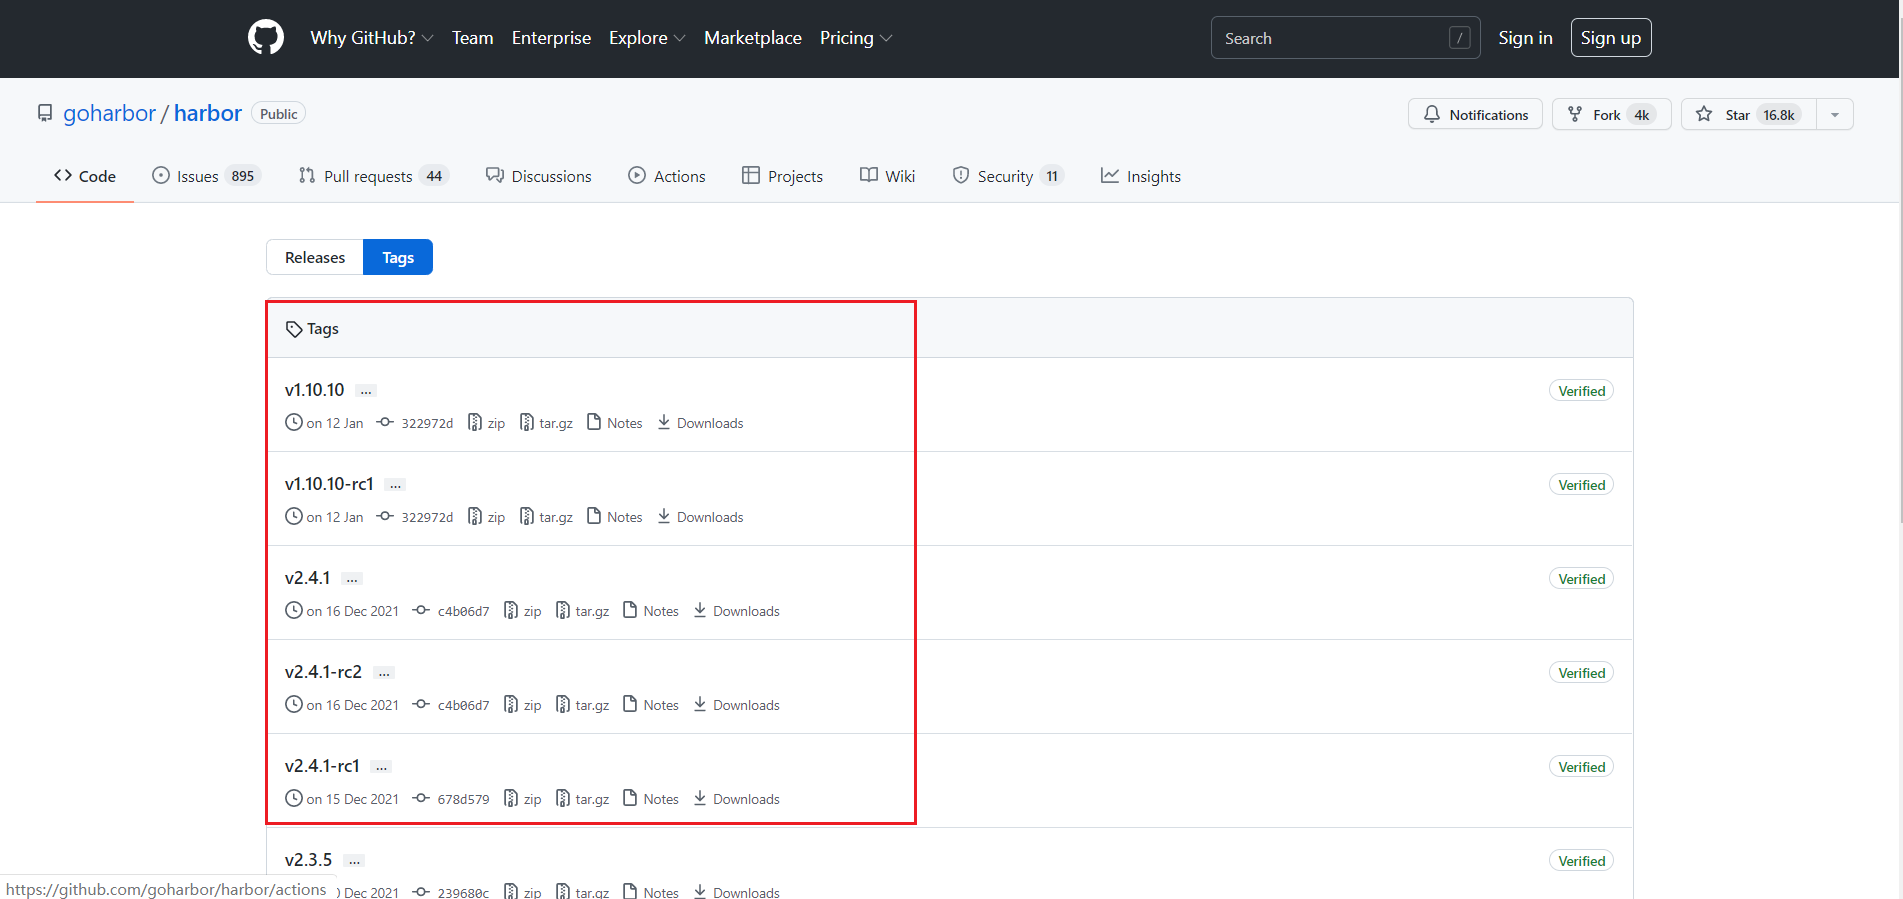This screenshot has width=1903, height=899.
Task: Open the v2.4.1-rc1 tag
Action: click(x=322, y=766)
